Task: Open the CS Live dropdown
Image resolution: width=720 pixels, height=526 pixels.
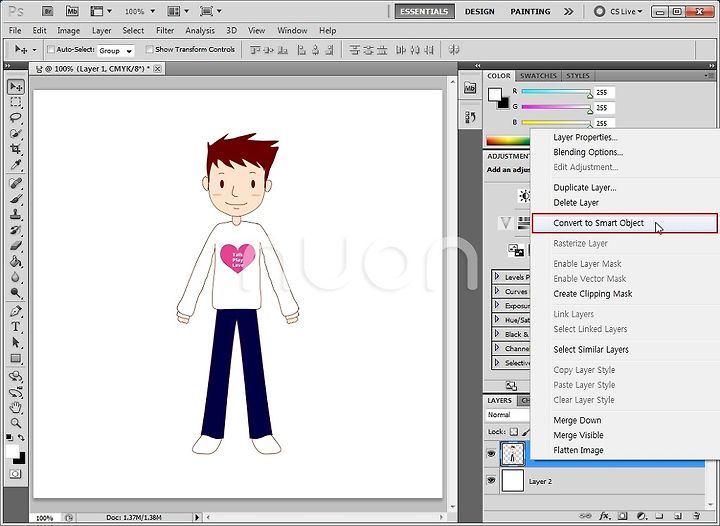Action: tap(618, 11)
